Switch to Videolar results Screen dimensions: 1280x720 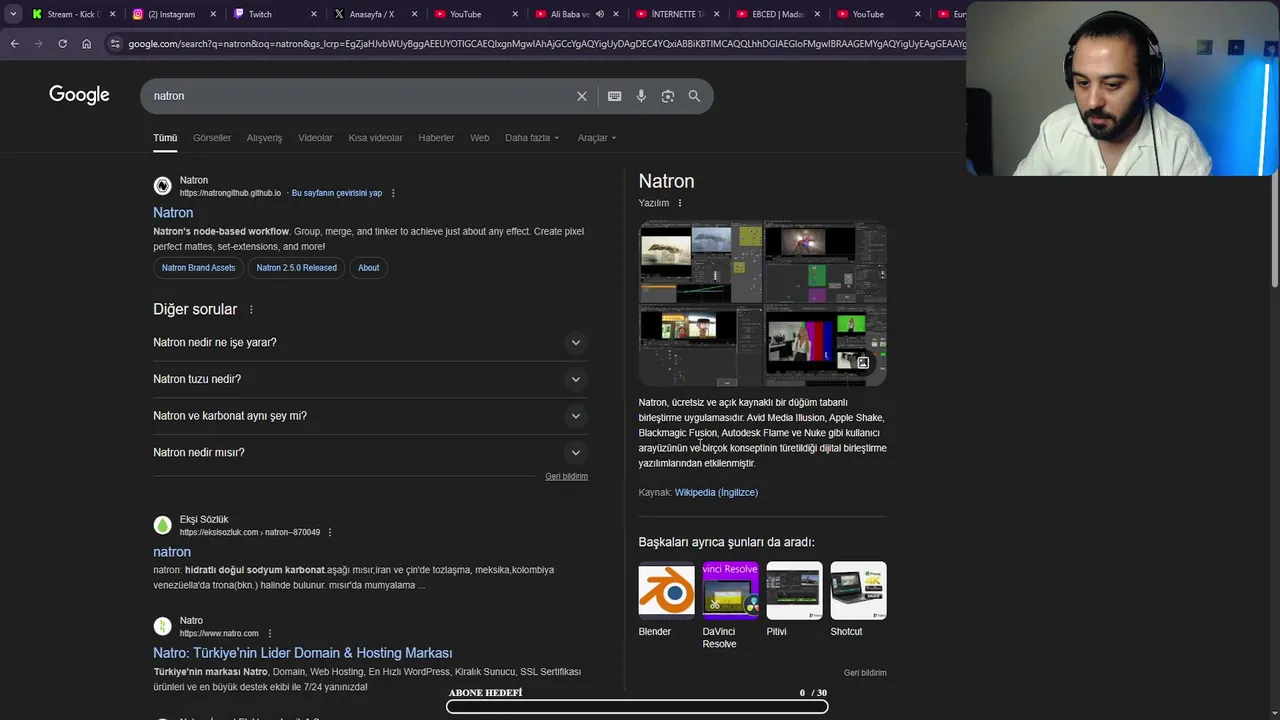315,138
